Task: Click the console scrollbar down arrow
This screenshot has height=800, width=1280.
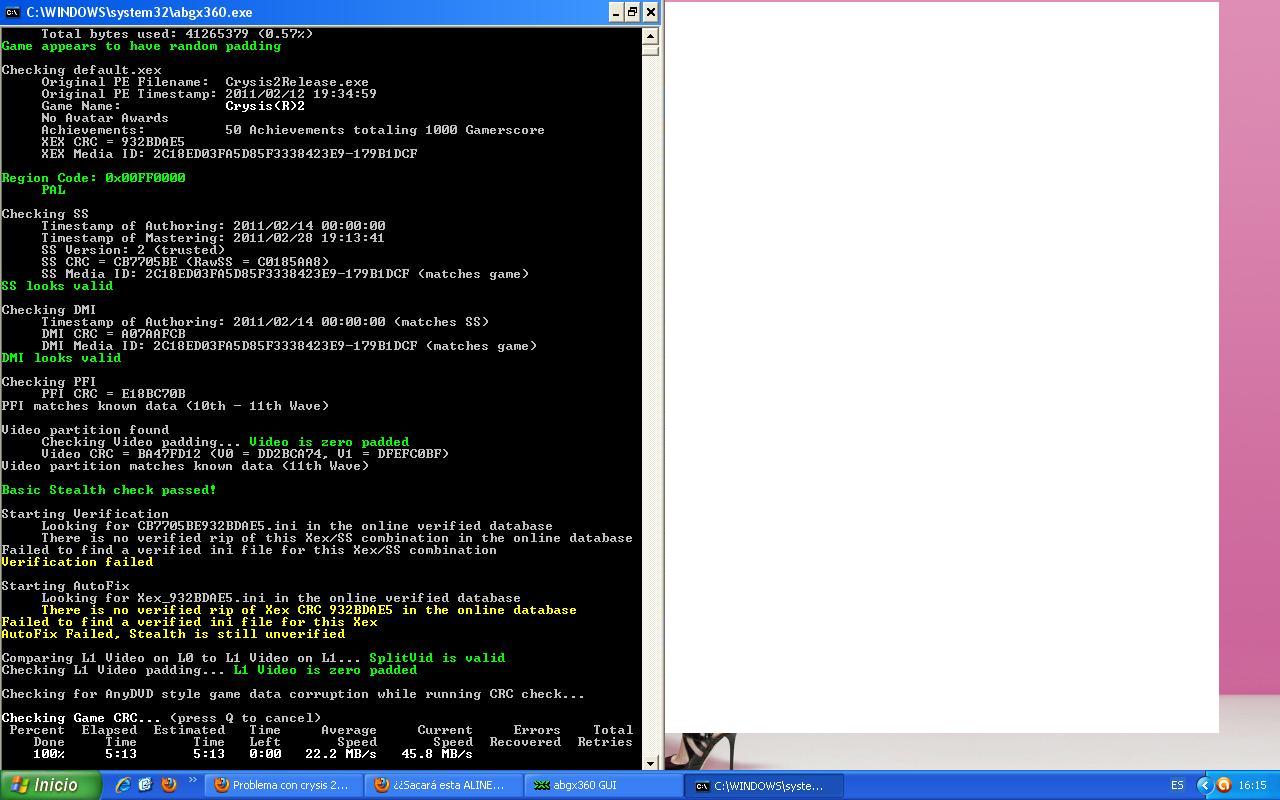Action: (650, 763)
